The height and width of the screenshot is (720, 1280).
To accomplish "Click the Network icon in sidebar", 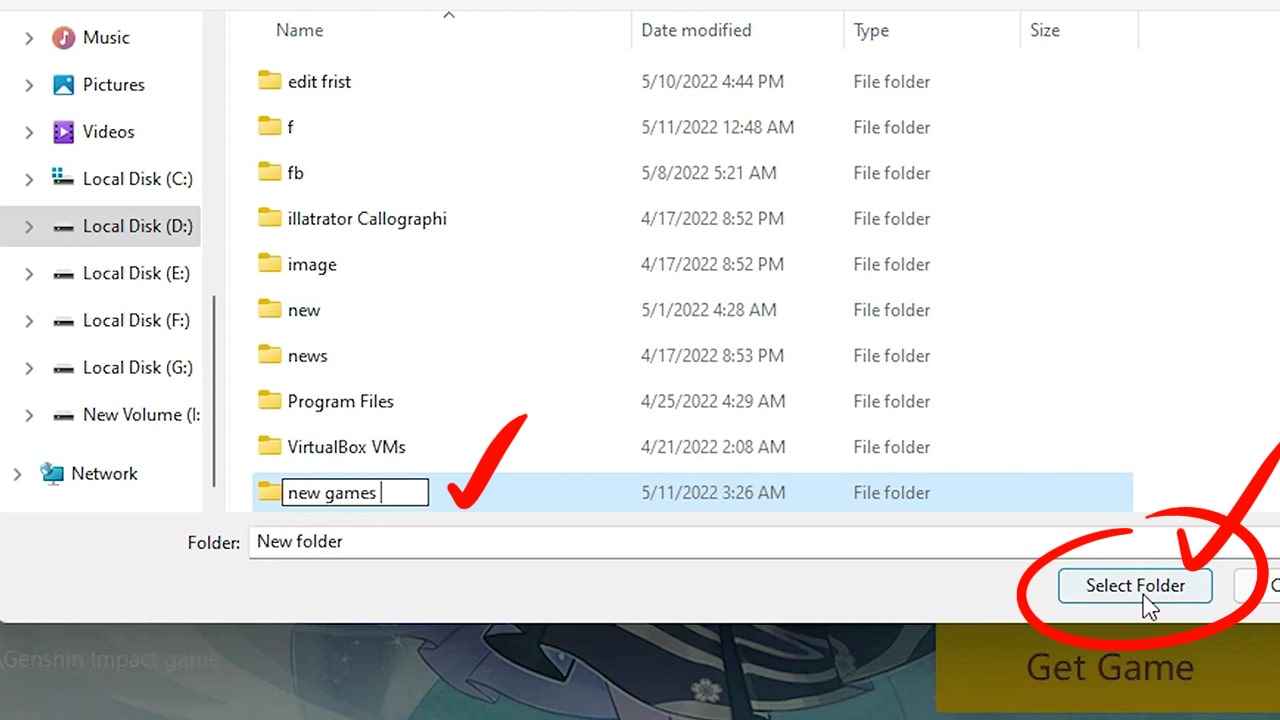I will (x=52, y=474).
